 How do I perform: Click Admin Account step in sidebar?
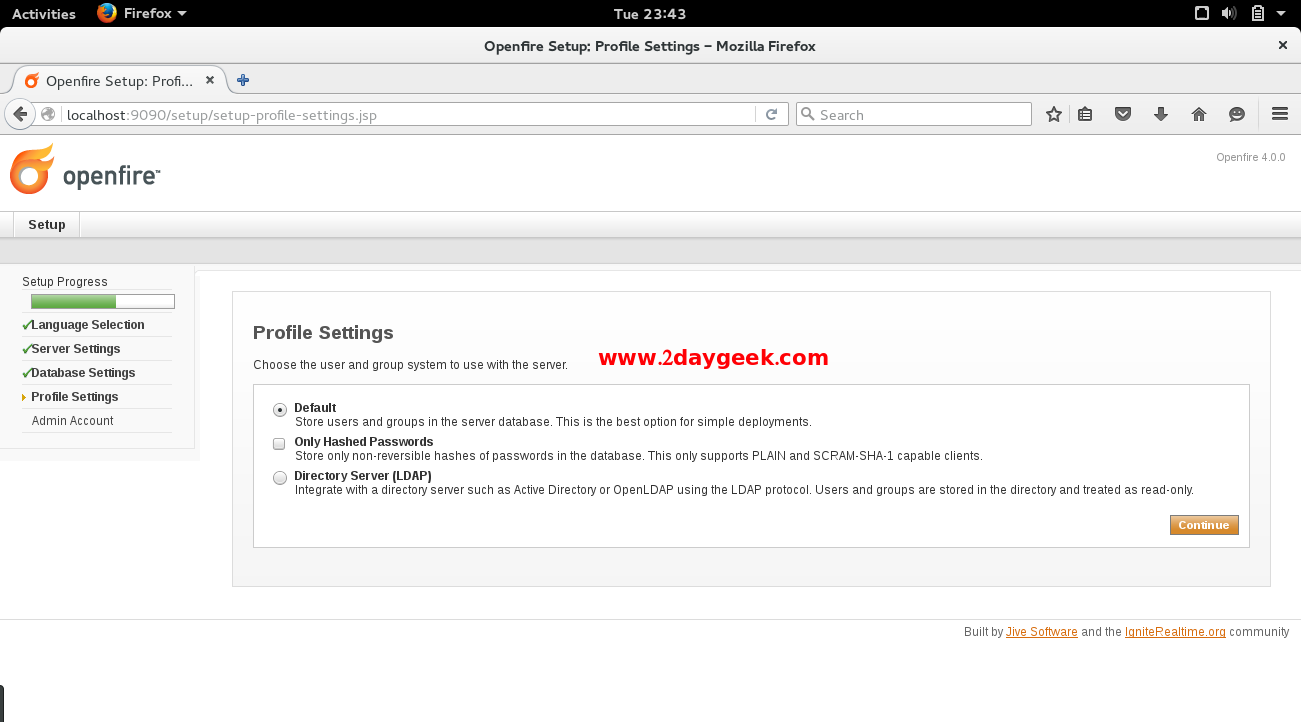click(x=73, y=421)
